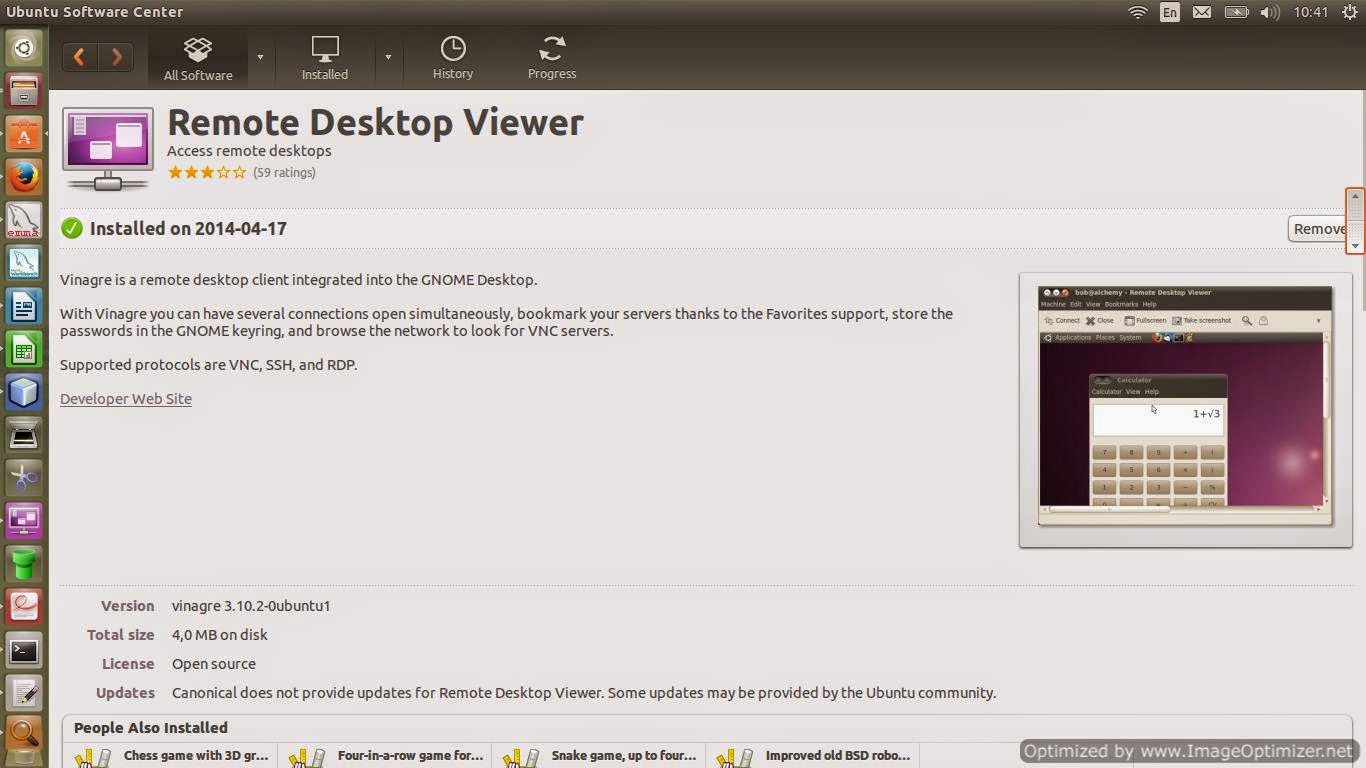
Task: Expand the All Software dropdown arrow
Action: pos(260,57)
